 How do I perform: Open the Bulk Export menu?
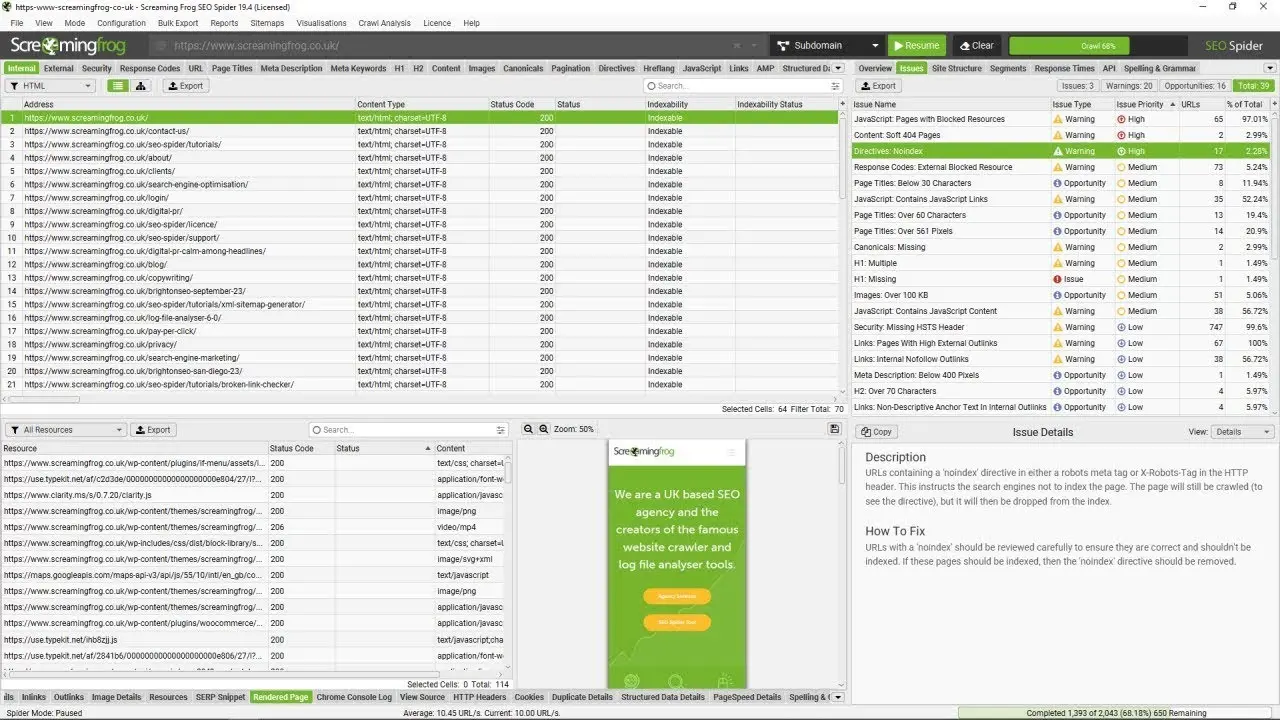coord(177,22)
